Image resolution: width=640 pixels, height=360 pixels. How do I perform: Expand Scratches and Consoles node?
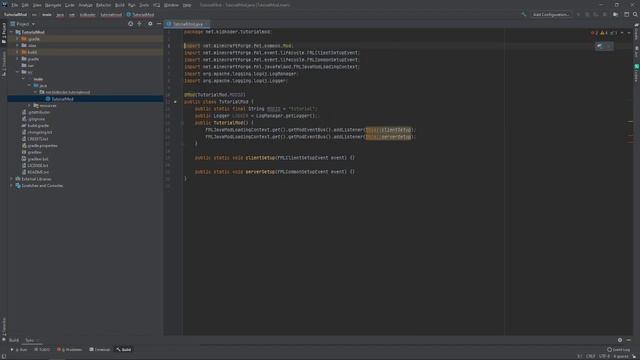11,185
